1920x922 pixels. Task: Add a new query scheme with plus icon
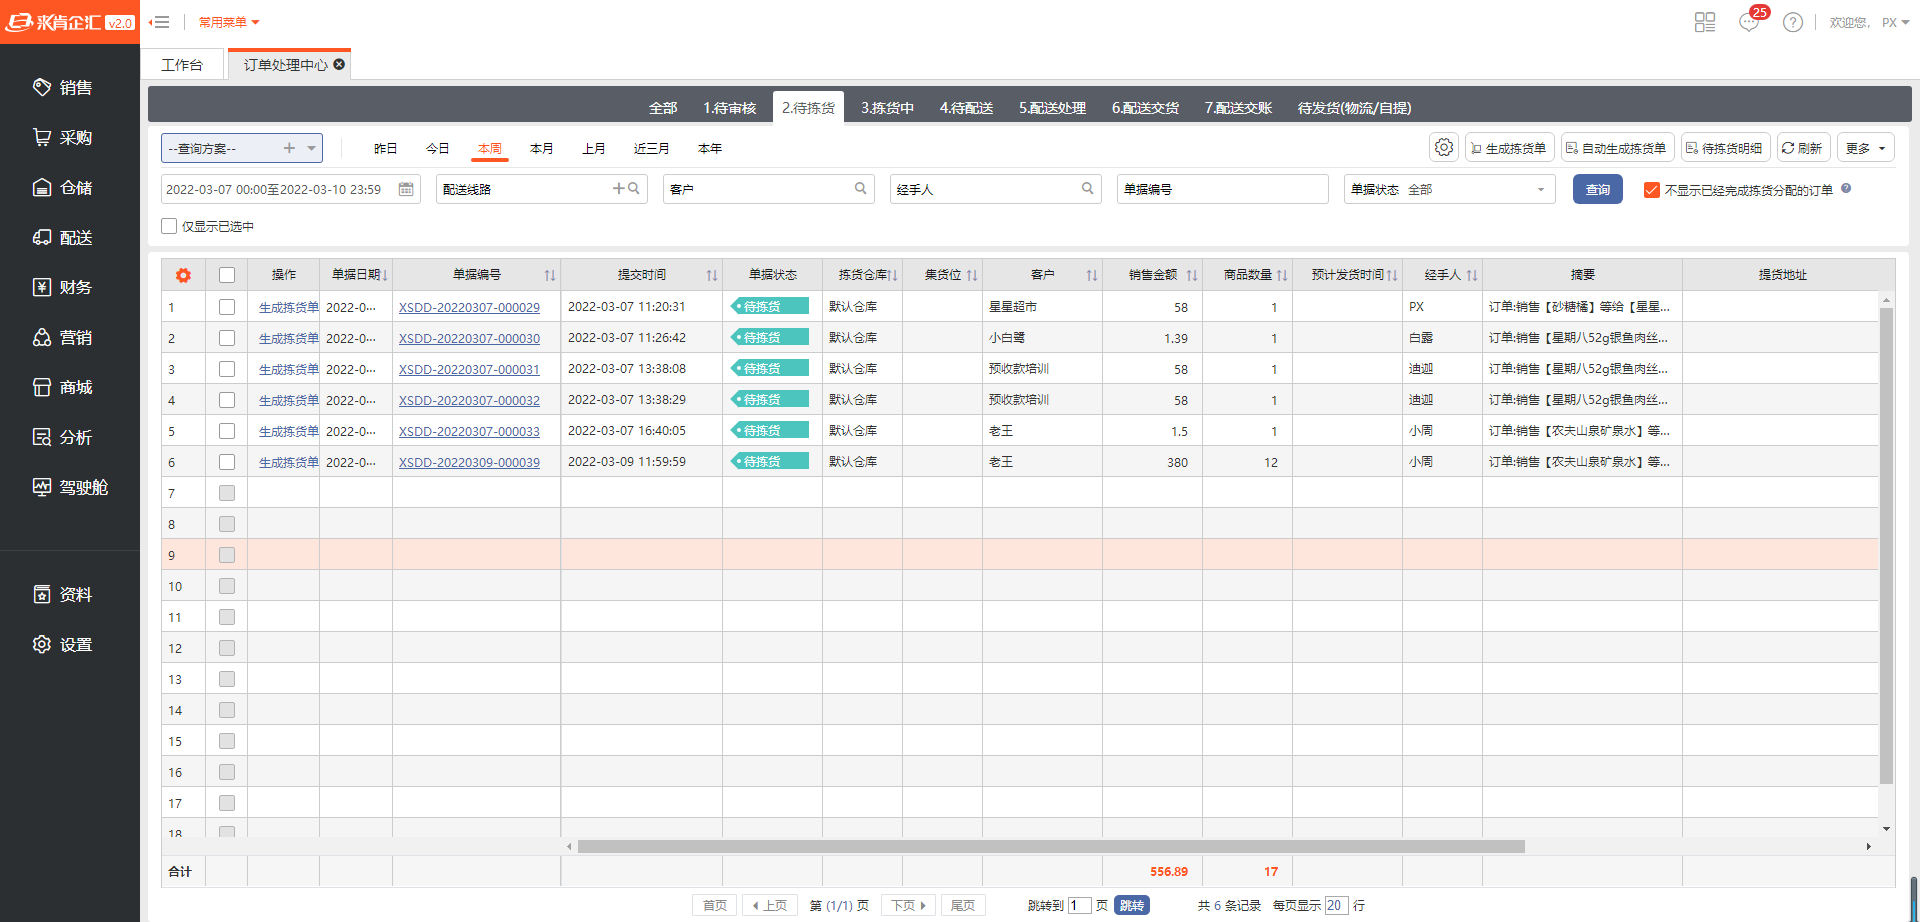[x=289, y=148]
